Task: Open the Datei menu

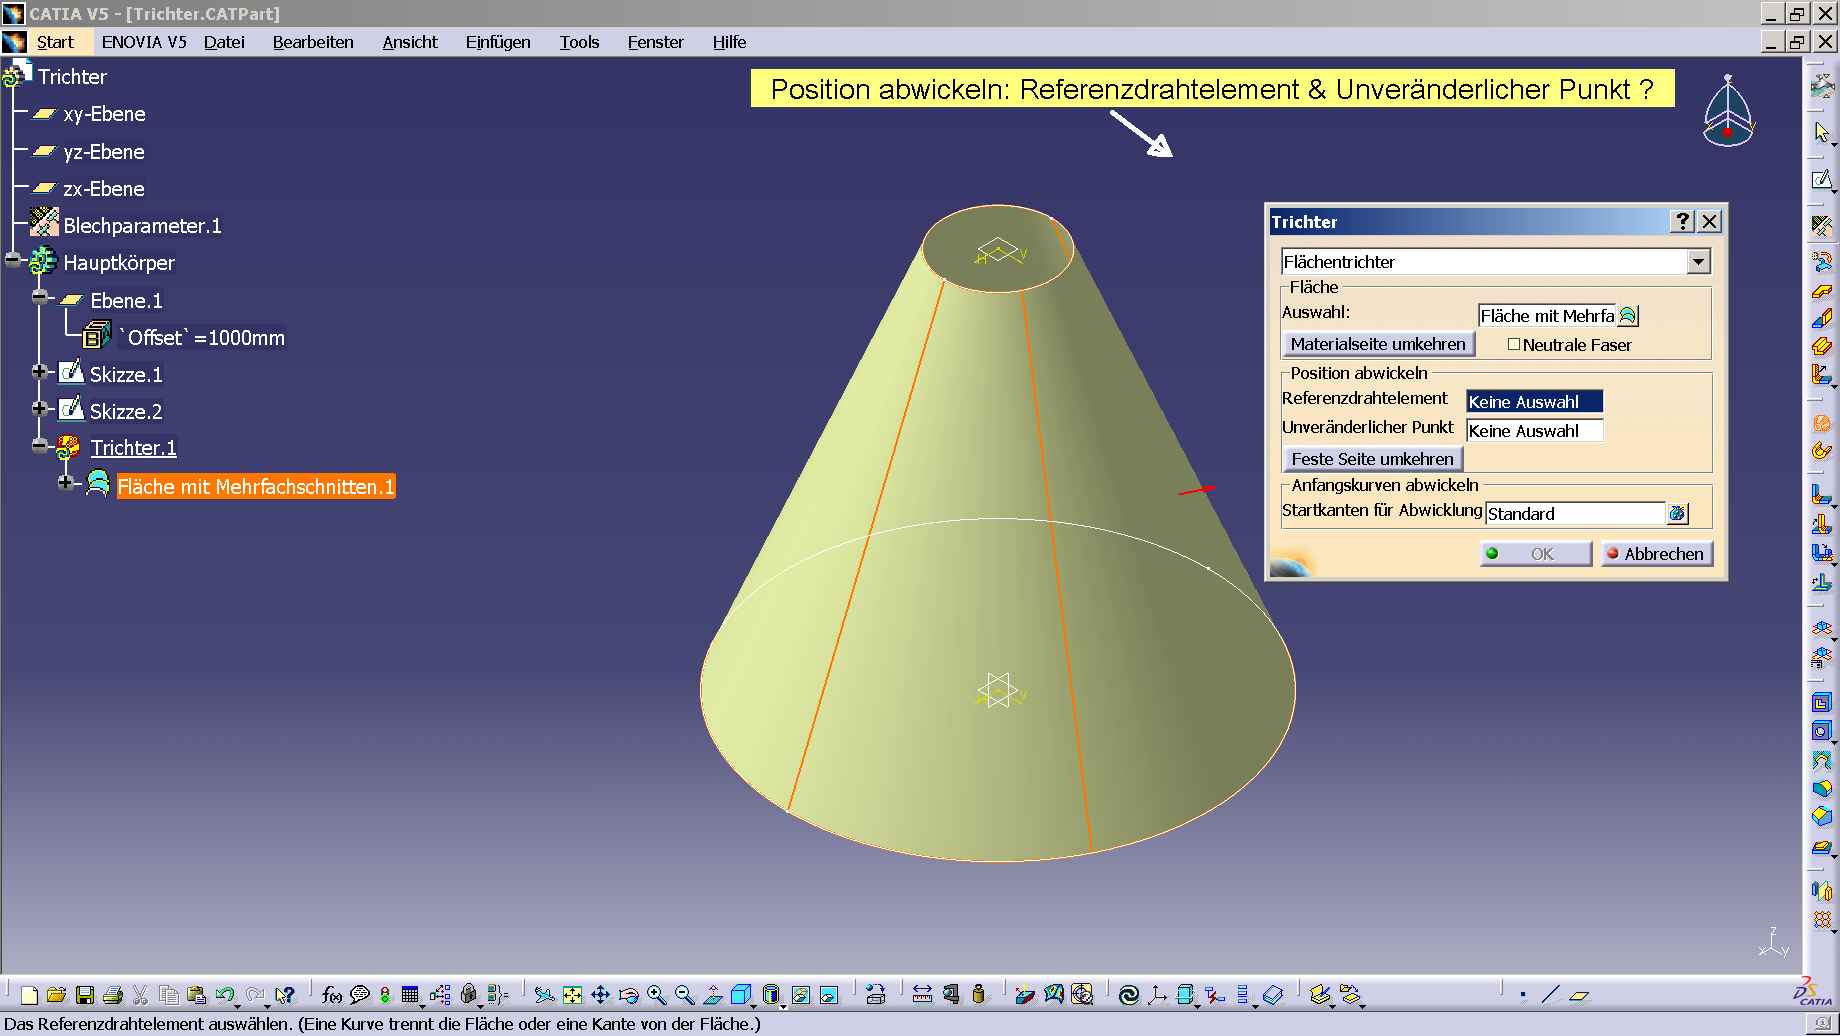Action: click(x=224, y=42)
